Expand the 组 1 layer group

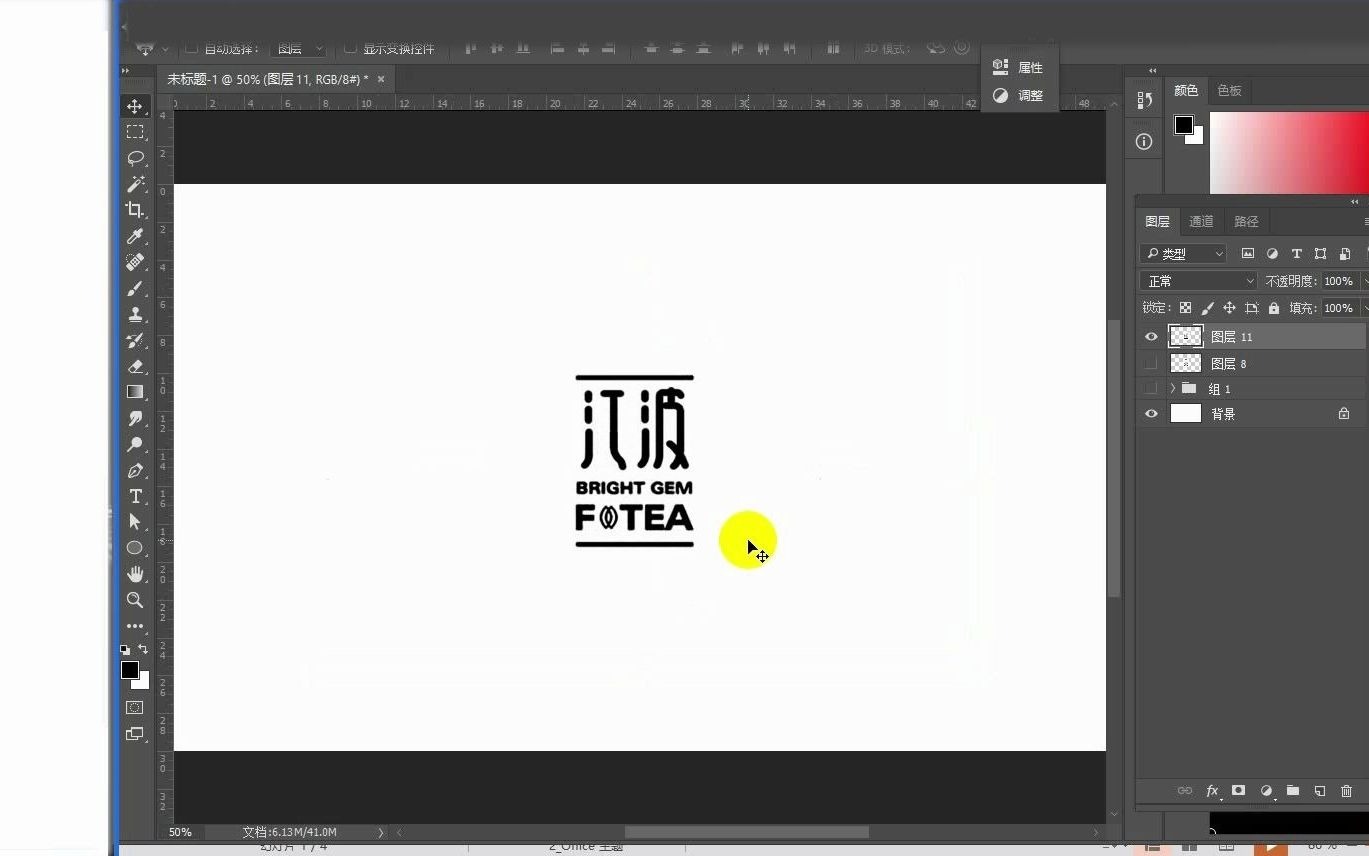[x=1172, y=388]
